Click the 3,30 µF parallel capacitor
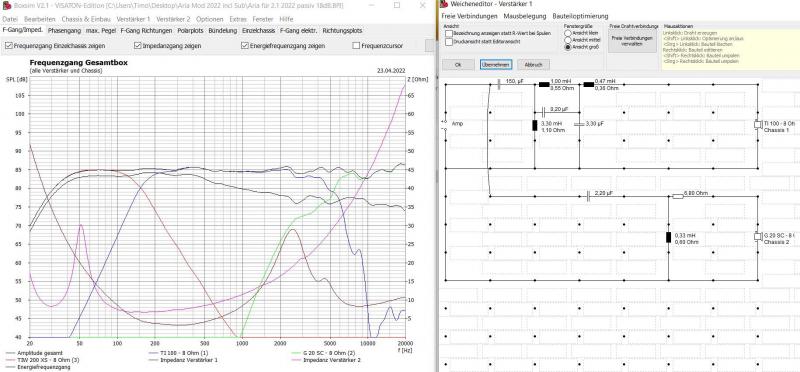Screen dimensions: 800x372 tap(579, 124)
